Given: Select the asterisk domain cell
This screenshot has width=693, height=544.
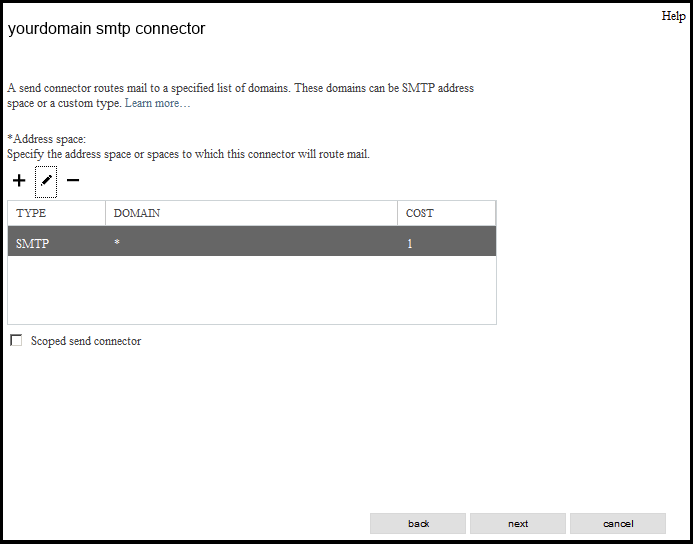Looking at the screenshot, I should tap(251, 241).
